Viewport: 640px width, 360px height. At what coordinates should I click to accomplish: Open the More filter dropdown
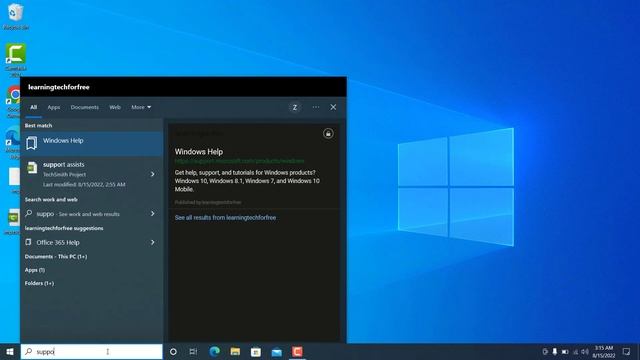(x=141, y=107)
